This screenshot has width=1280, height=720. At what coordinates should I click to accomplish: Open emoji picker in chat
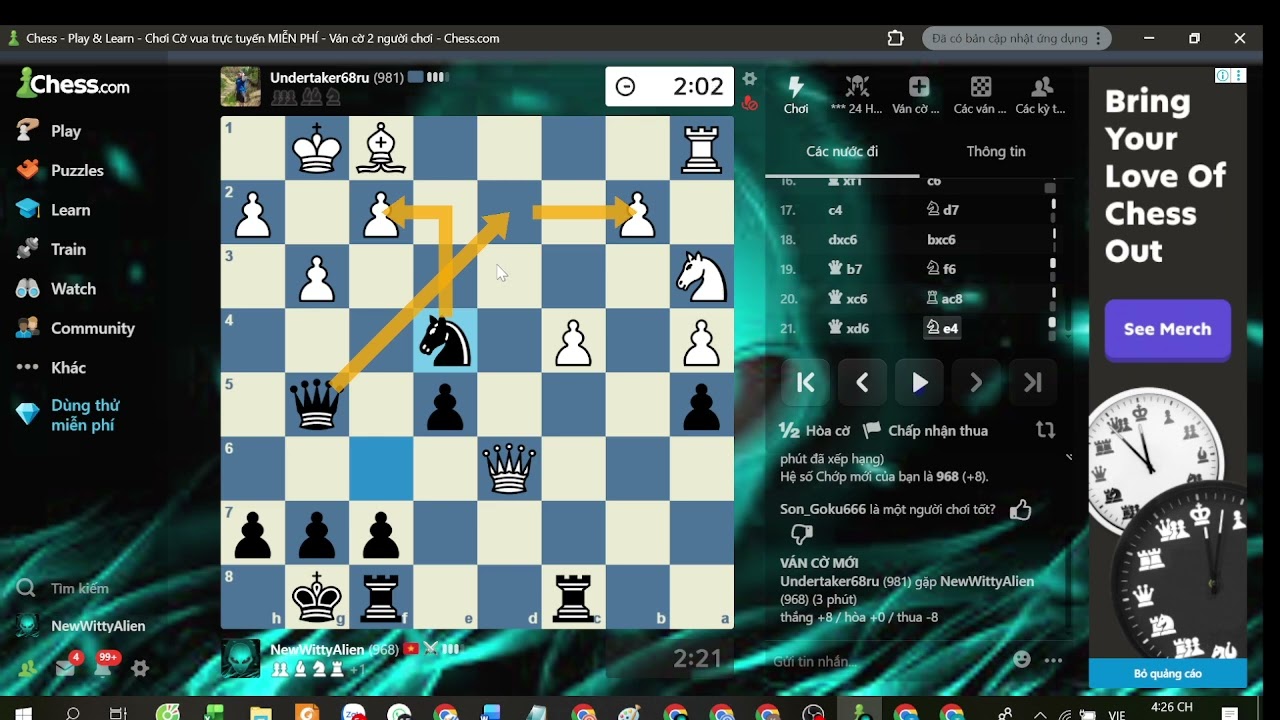(x=1021, y=660)
